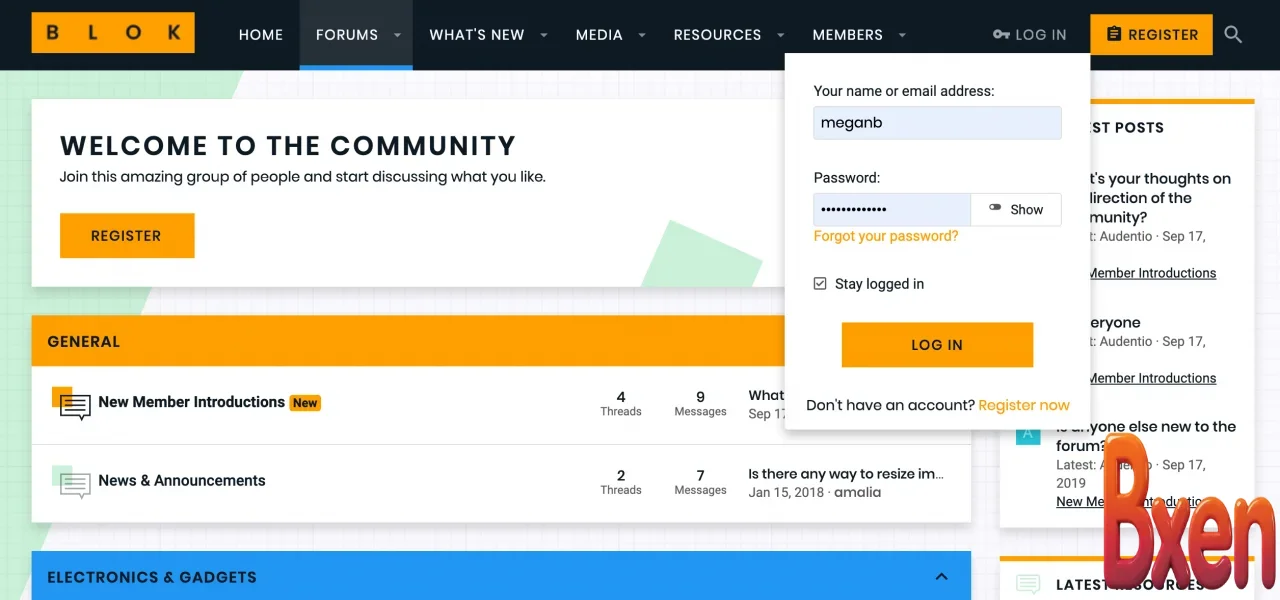The image size is (1280, 600).
Task: Click the teal user avatar in sidebar
Action: pyautogui.click(x=1028, y=435)
